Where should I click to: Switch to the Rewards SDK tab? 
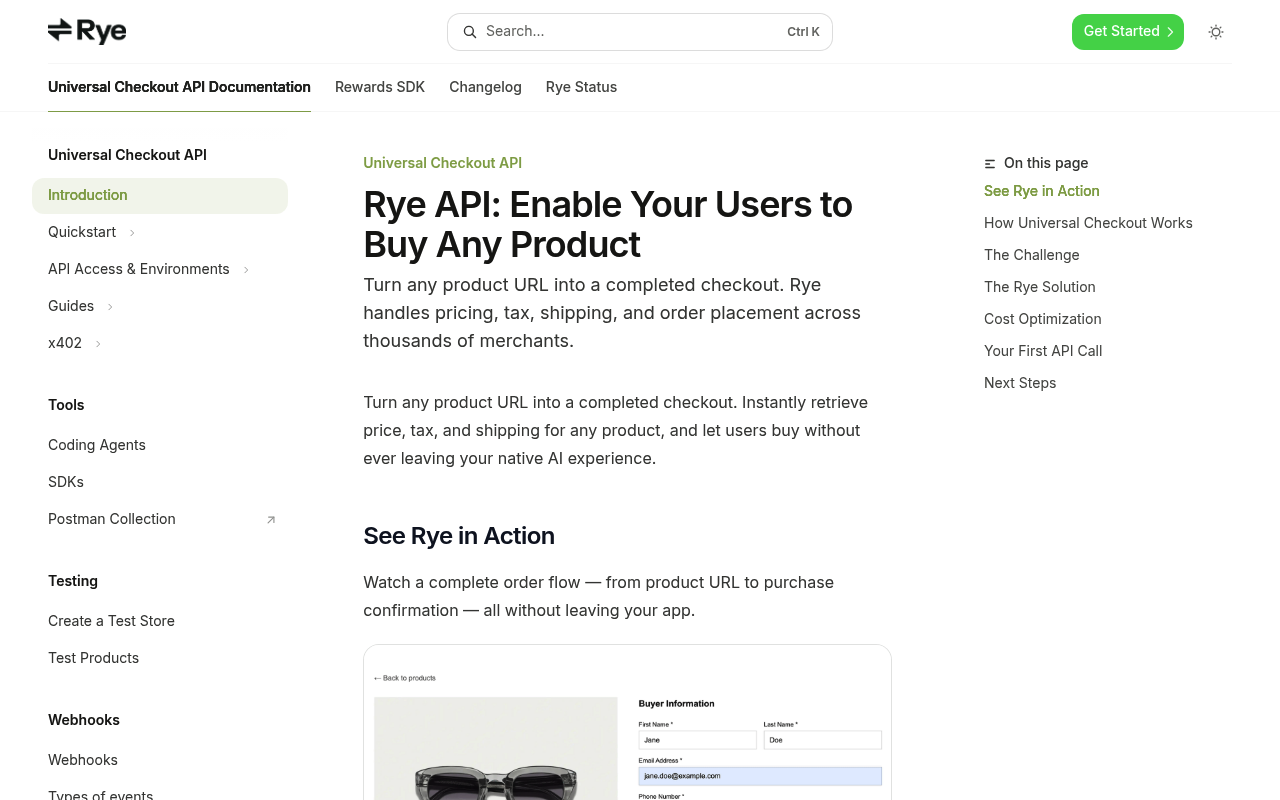point(380,87)
